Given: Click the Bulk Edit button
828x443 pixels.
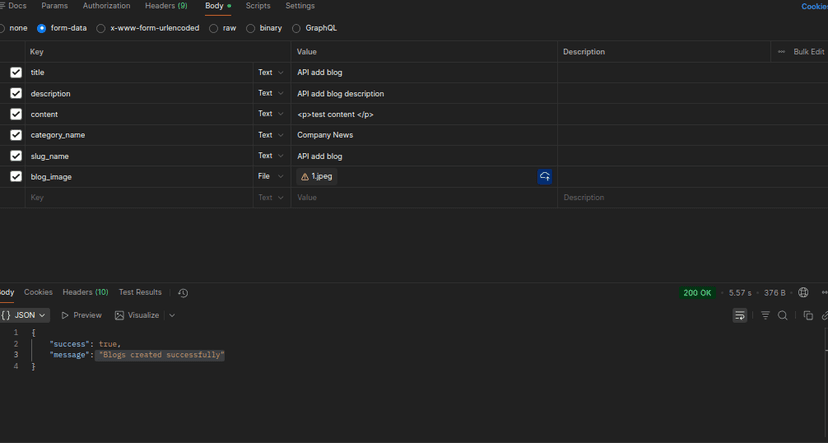Looking at the screenshot, I should (x=808, y=52).
